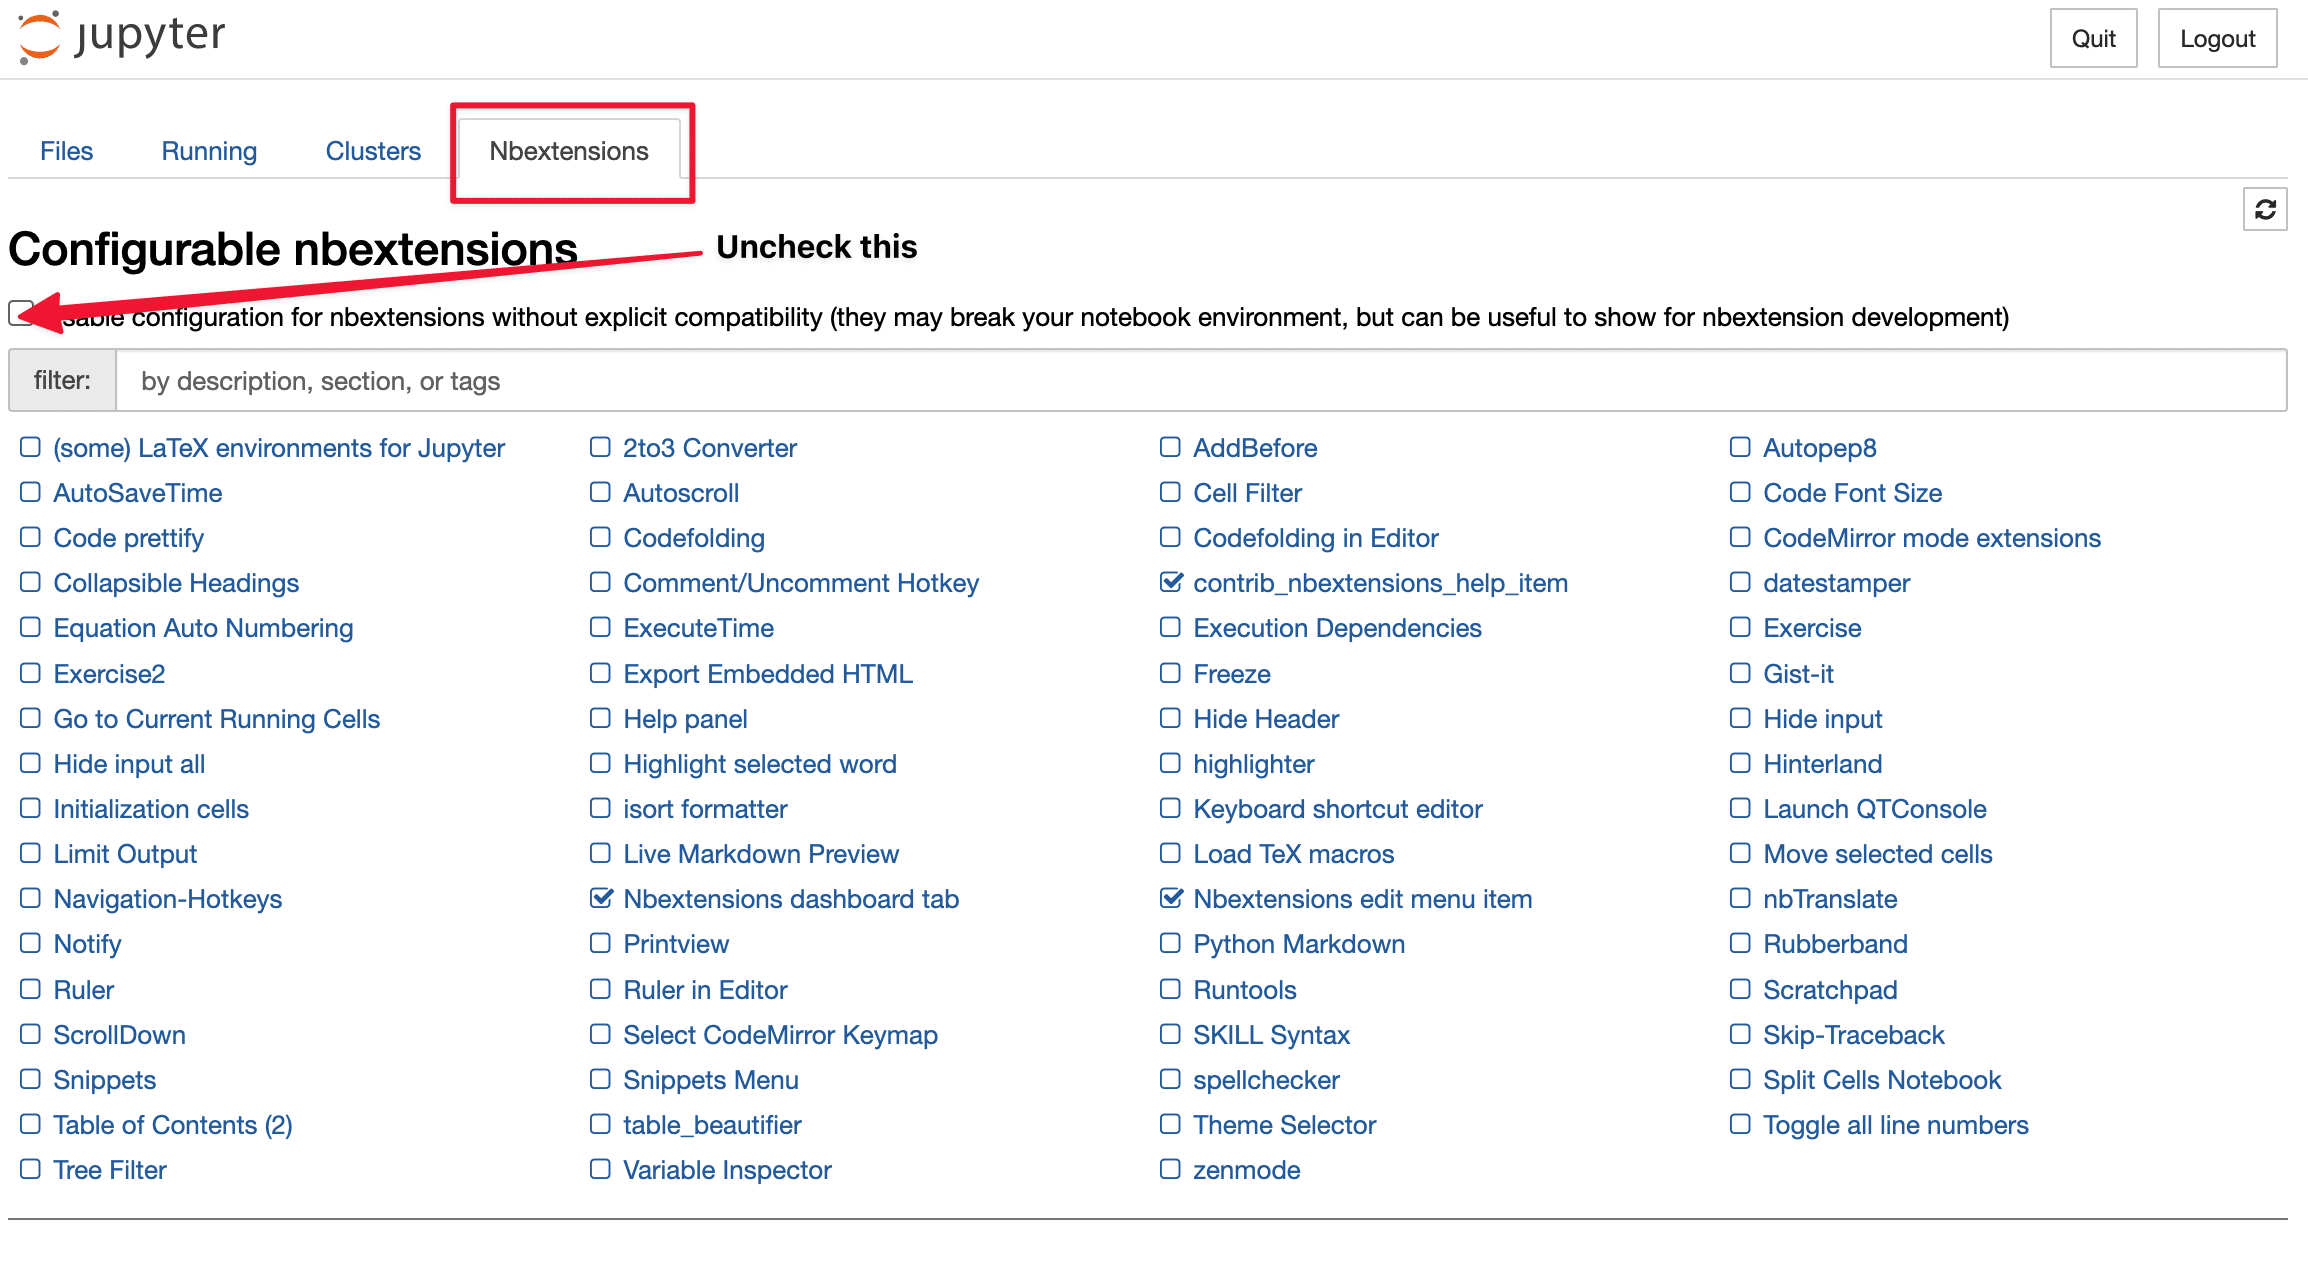Select the Launch QTConsole link
Screen dimensions: 2308x1264
[1875, 809]
